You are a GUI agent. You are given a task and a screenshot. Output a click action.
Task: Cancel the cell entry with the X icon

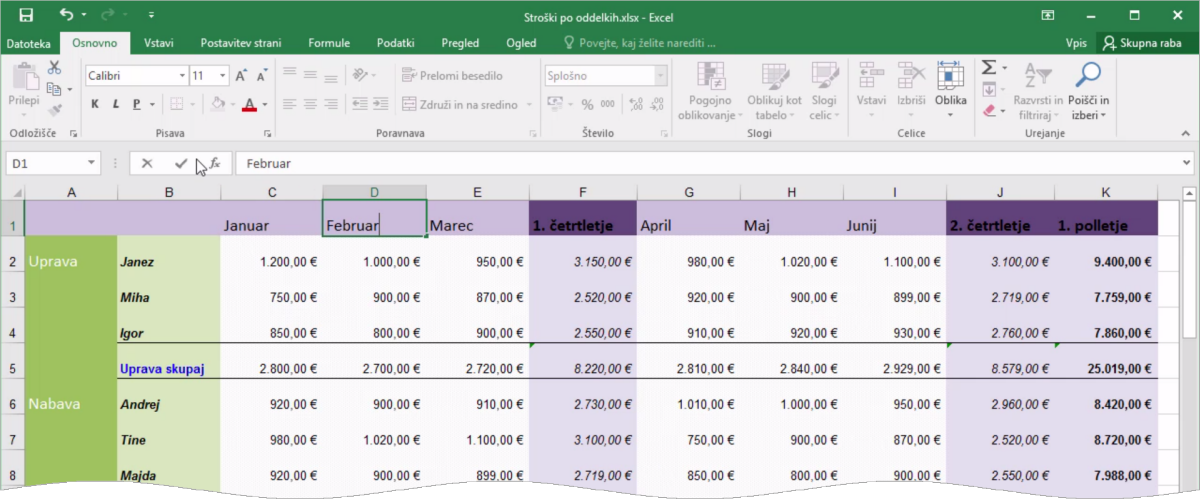point(147,163)
